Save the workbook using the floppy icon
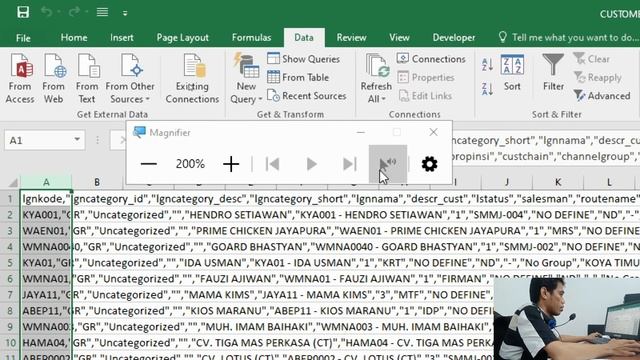Viewport: 640px width, 360px height. click(x=23, y=12)
